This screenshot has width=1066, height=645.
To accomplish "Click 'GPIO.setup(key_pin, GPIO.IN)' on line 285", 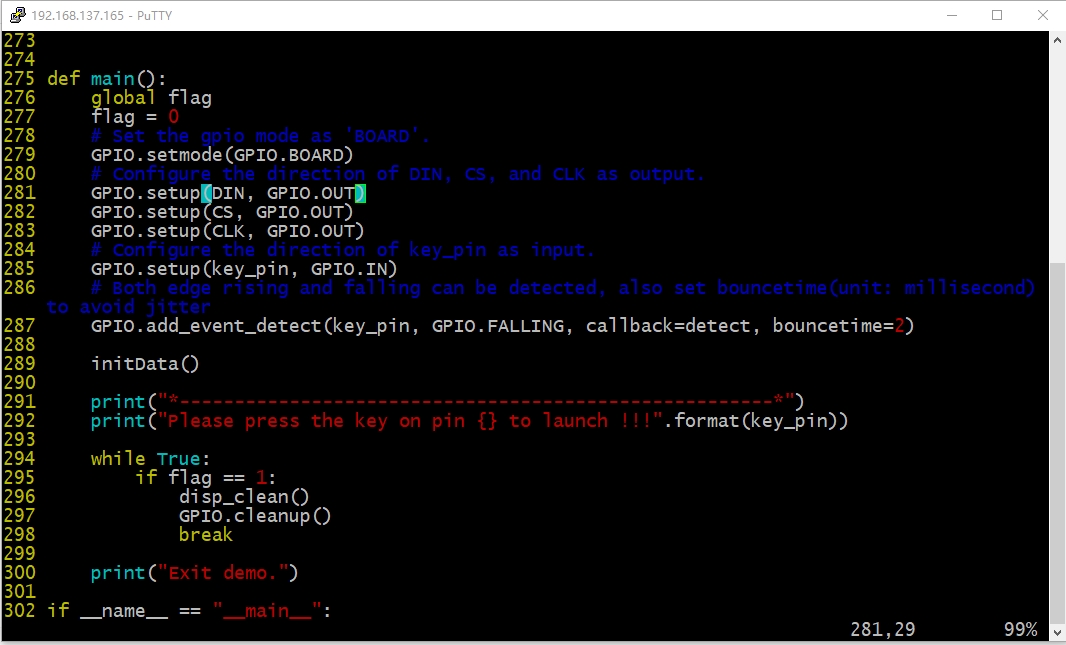I will [x=244, y=269].
